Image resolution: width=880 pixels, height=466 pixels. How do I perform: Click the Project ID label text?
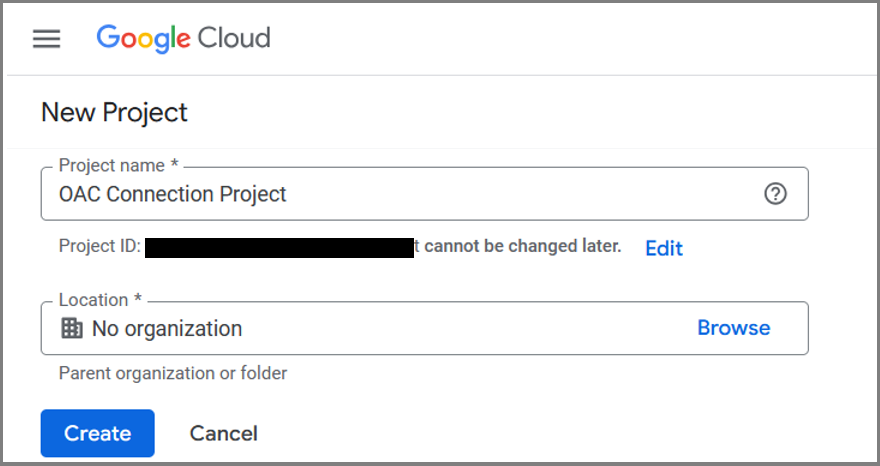point(99,246)
